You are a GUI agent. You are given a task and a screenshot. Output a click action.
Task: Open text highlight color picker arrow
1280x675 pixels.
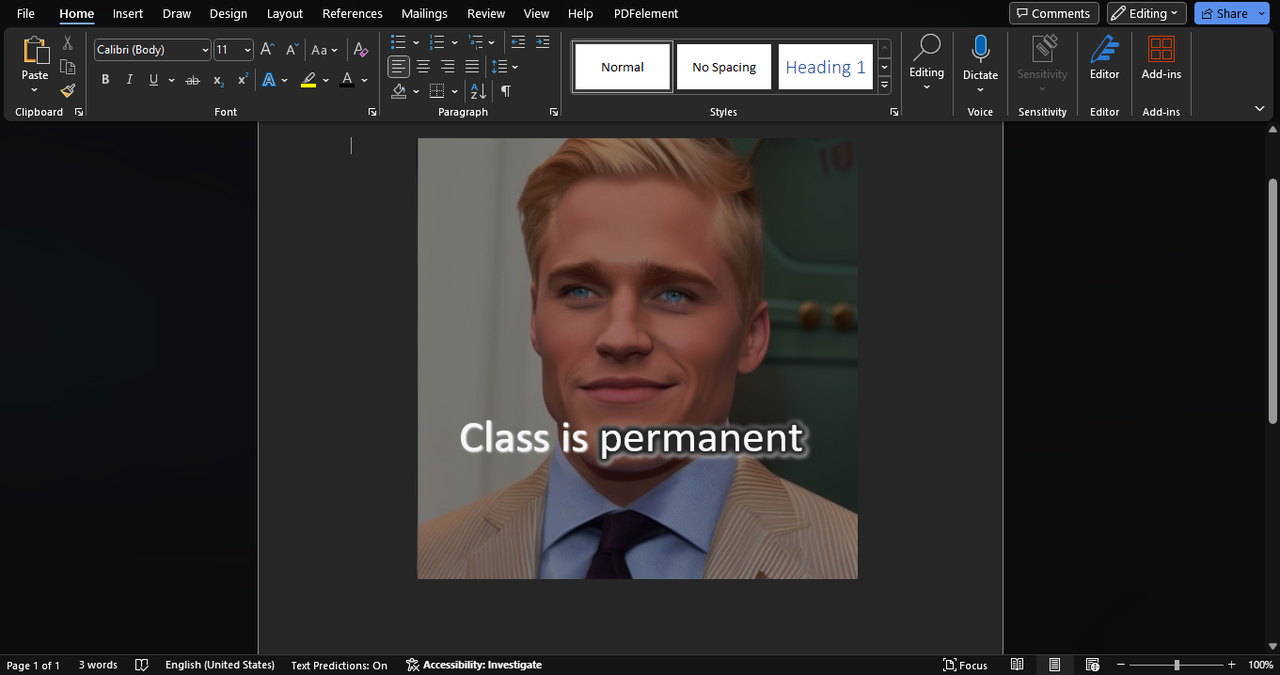326,80
